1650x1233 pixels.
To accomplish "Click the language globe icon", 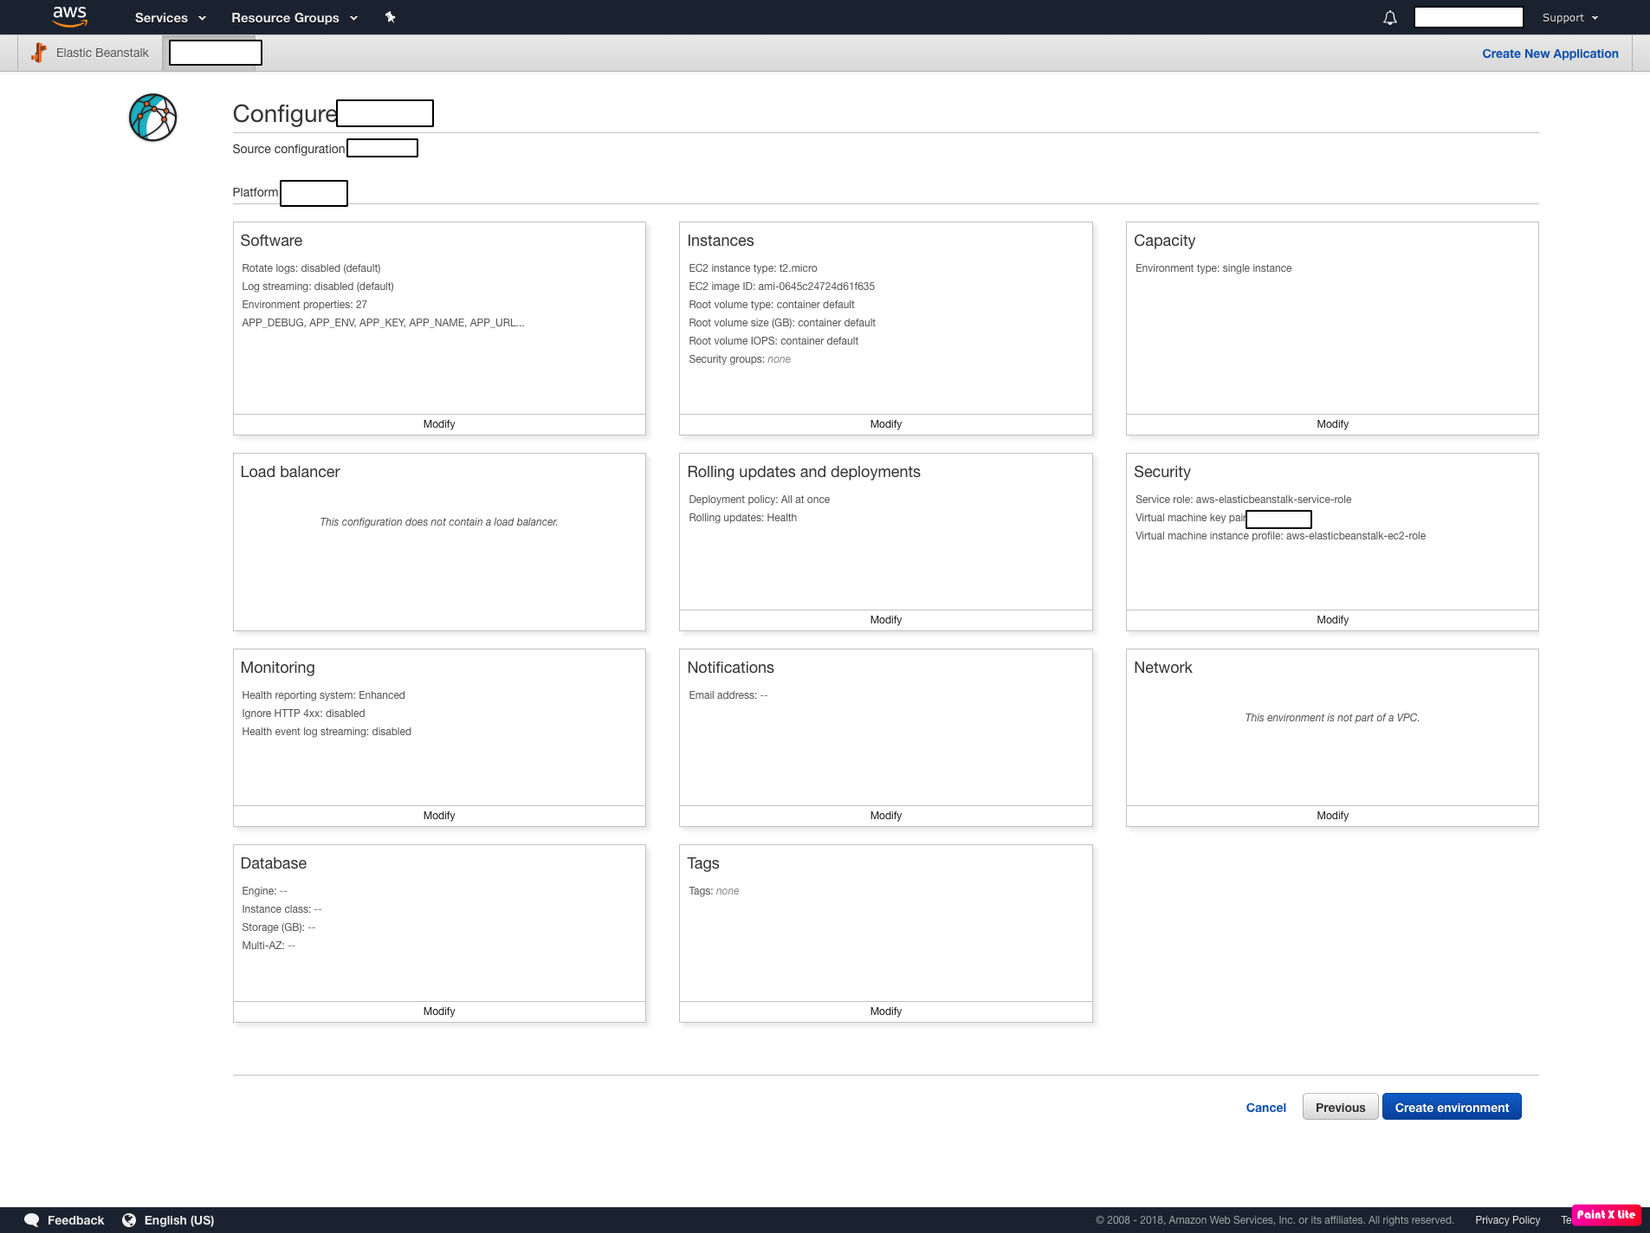I will click(129, 1220).
